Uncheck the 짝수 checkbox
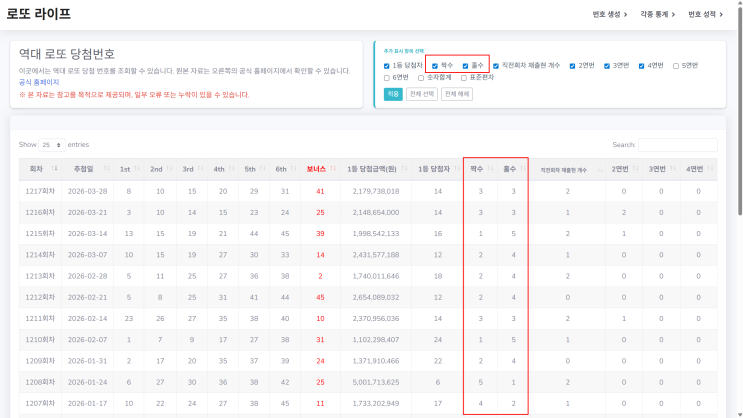Image resolution: width=743 pixels, height=418 pixels. pos(435,66)
